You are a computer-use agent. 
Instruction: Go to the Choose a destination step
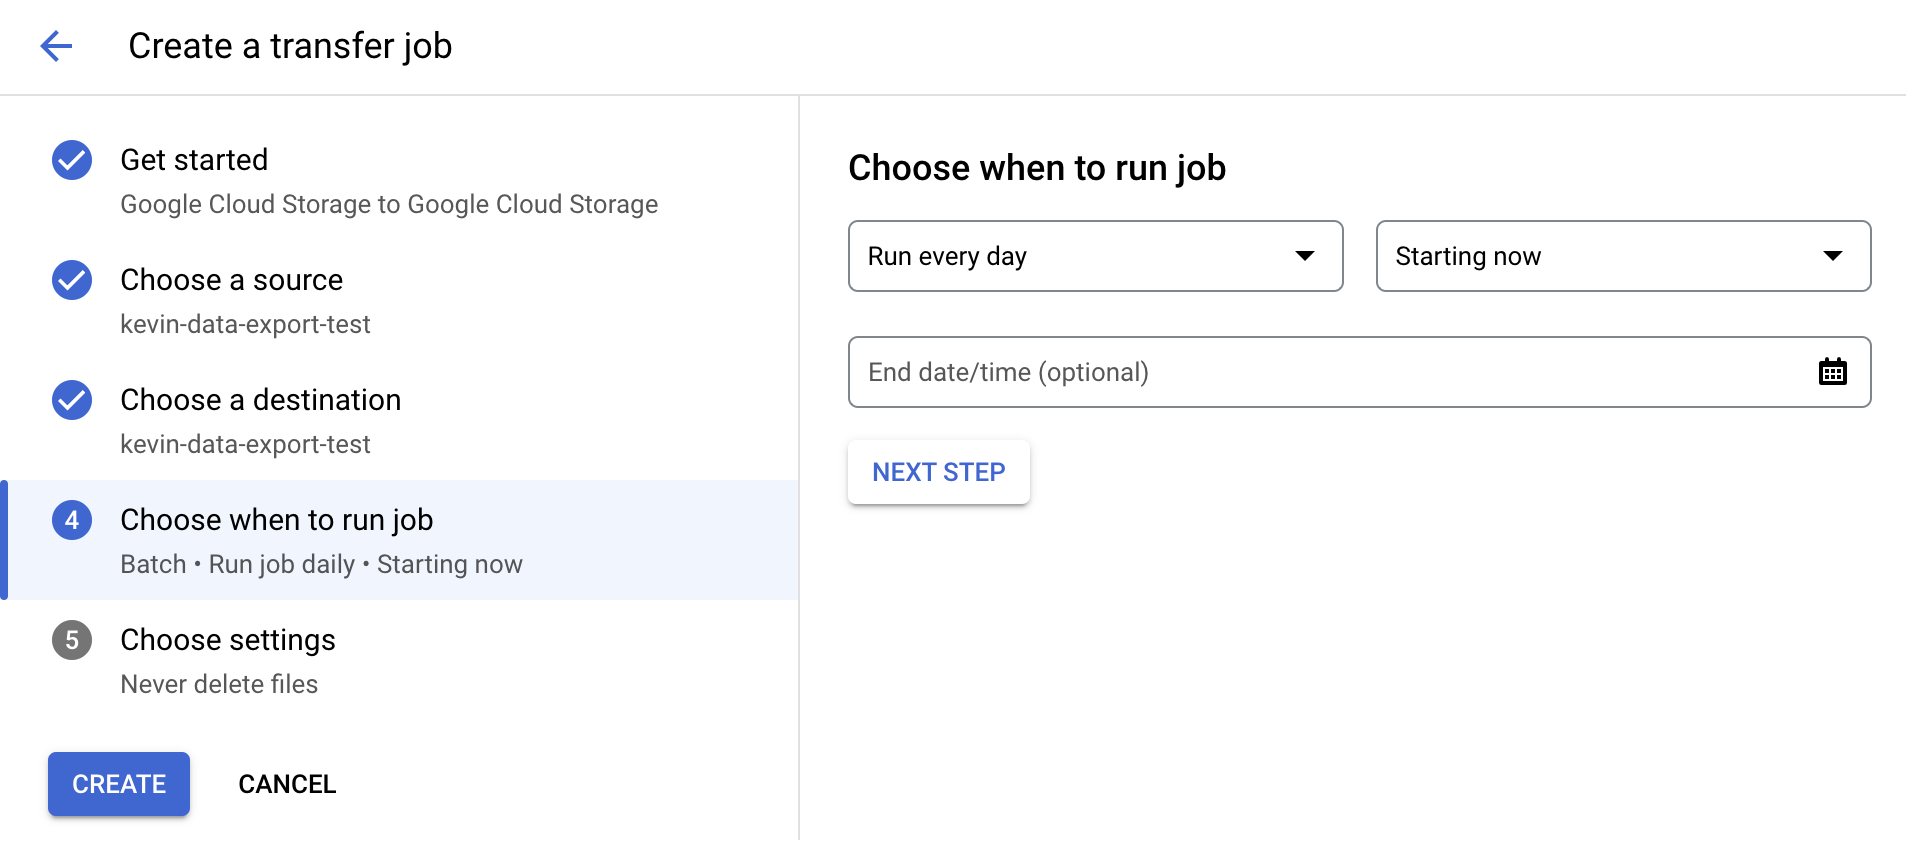pos(400,420)
